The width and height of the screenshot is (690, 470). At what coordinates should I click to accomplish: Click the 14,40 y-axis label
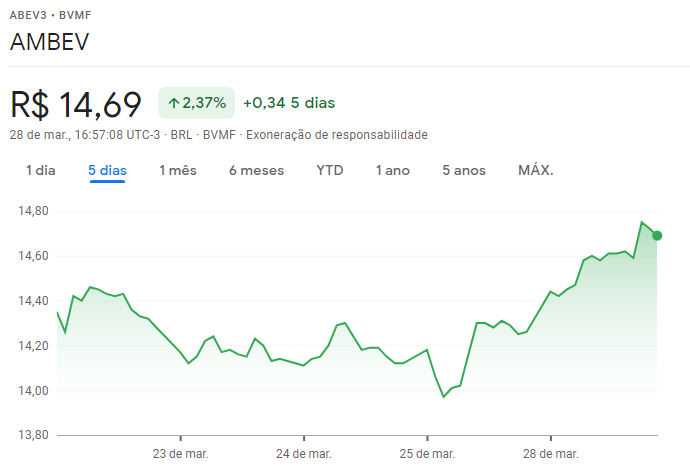33,301
